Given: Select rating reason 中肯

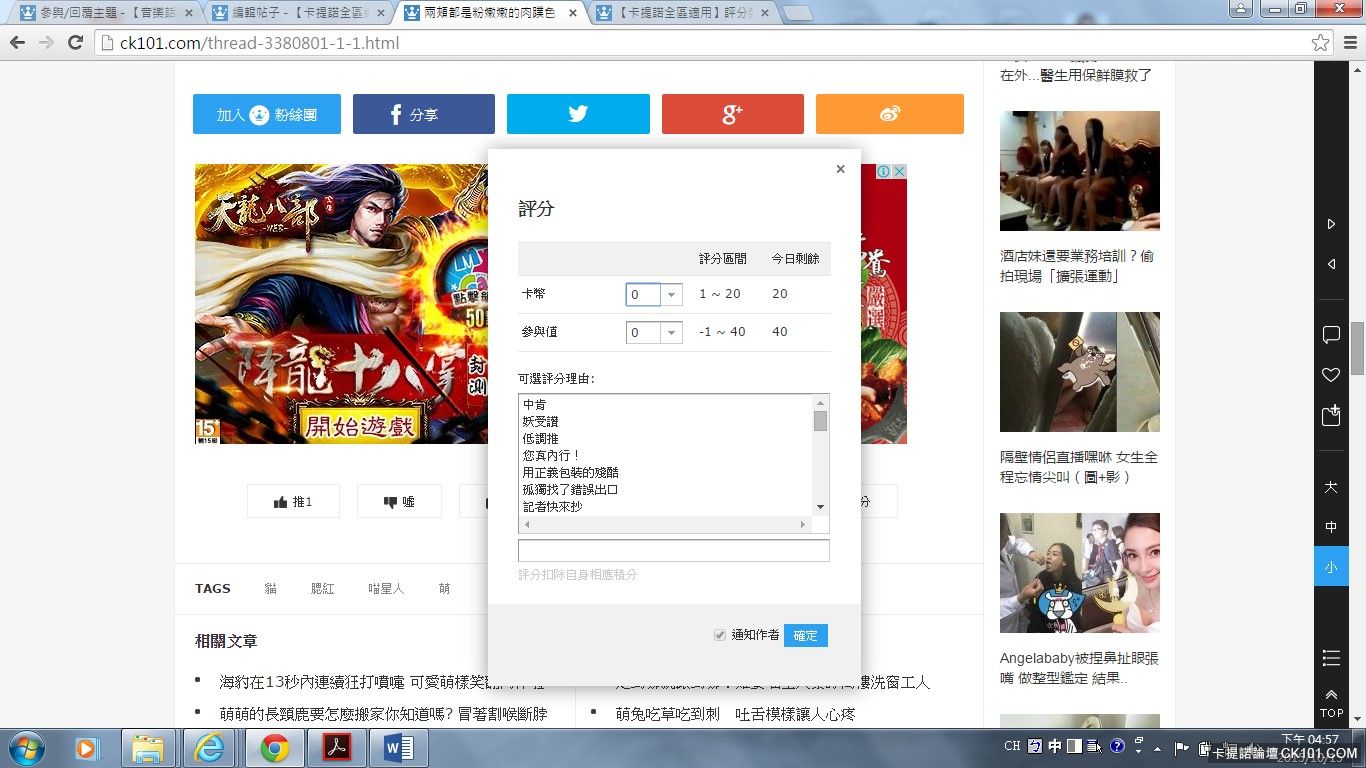Looking at the screenshot, I should [534, 405].
